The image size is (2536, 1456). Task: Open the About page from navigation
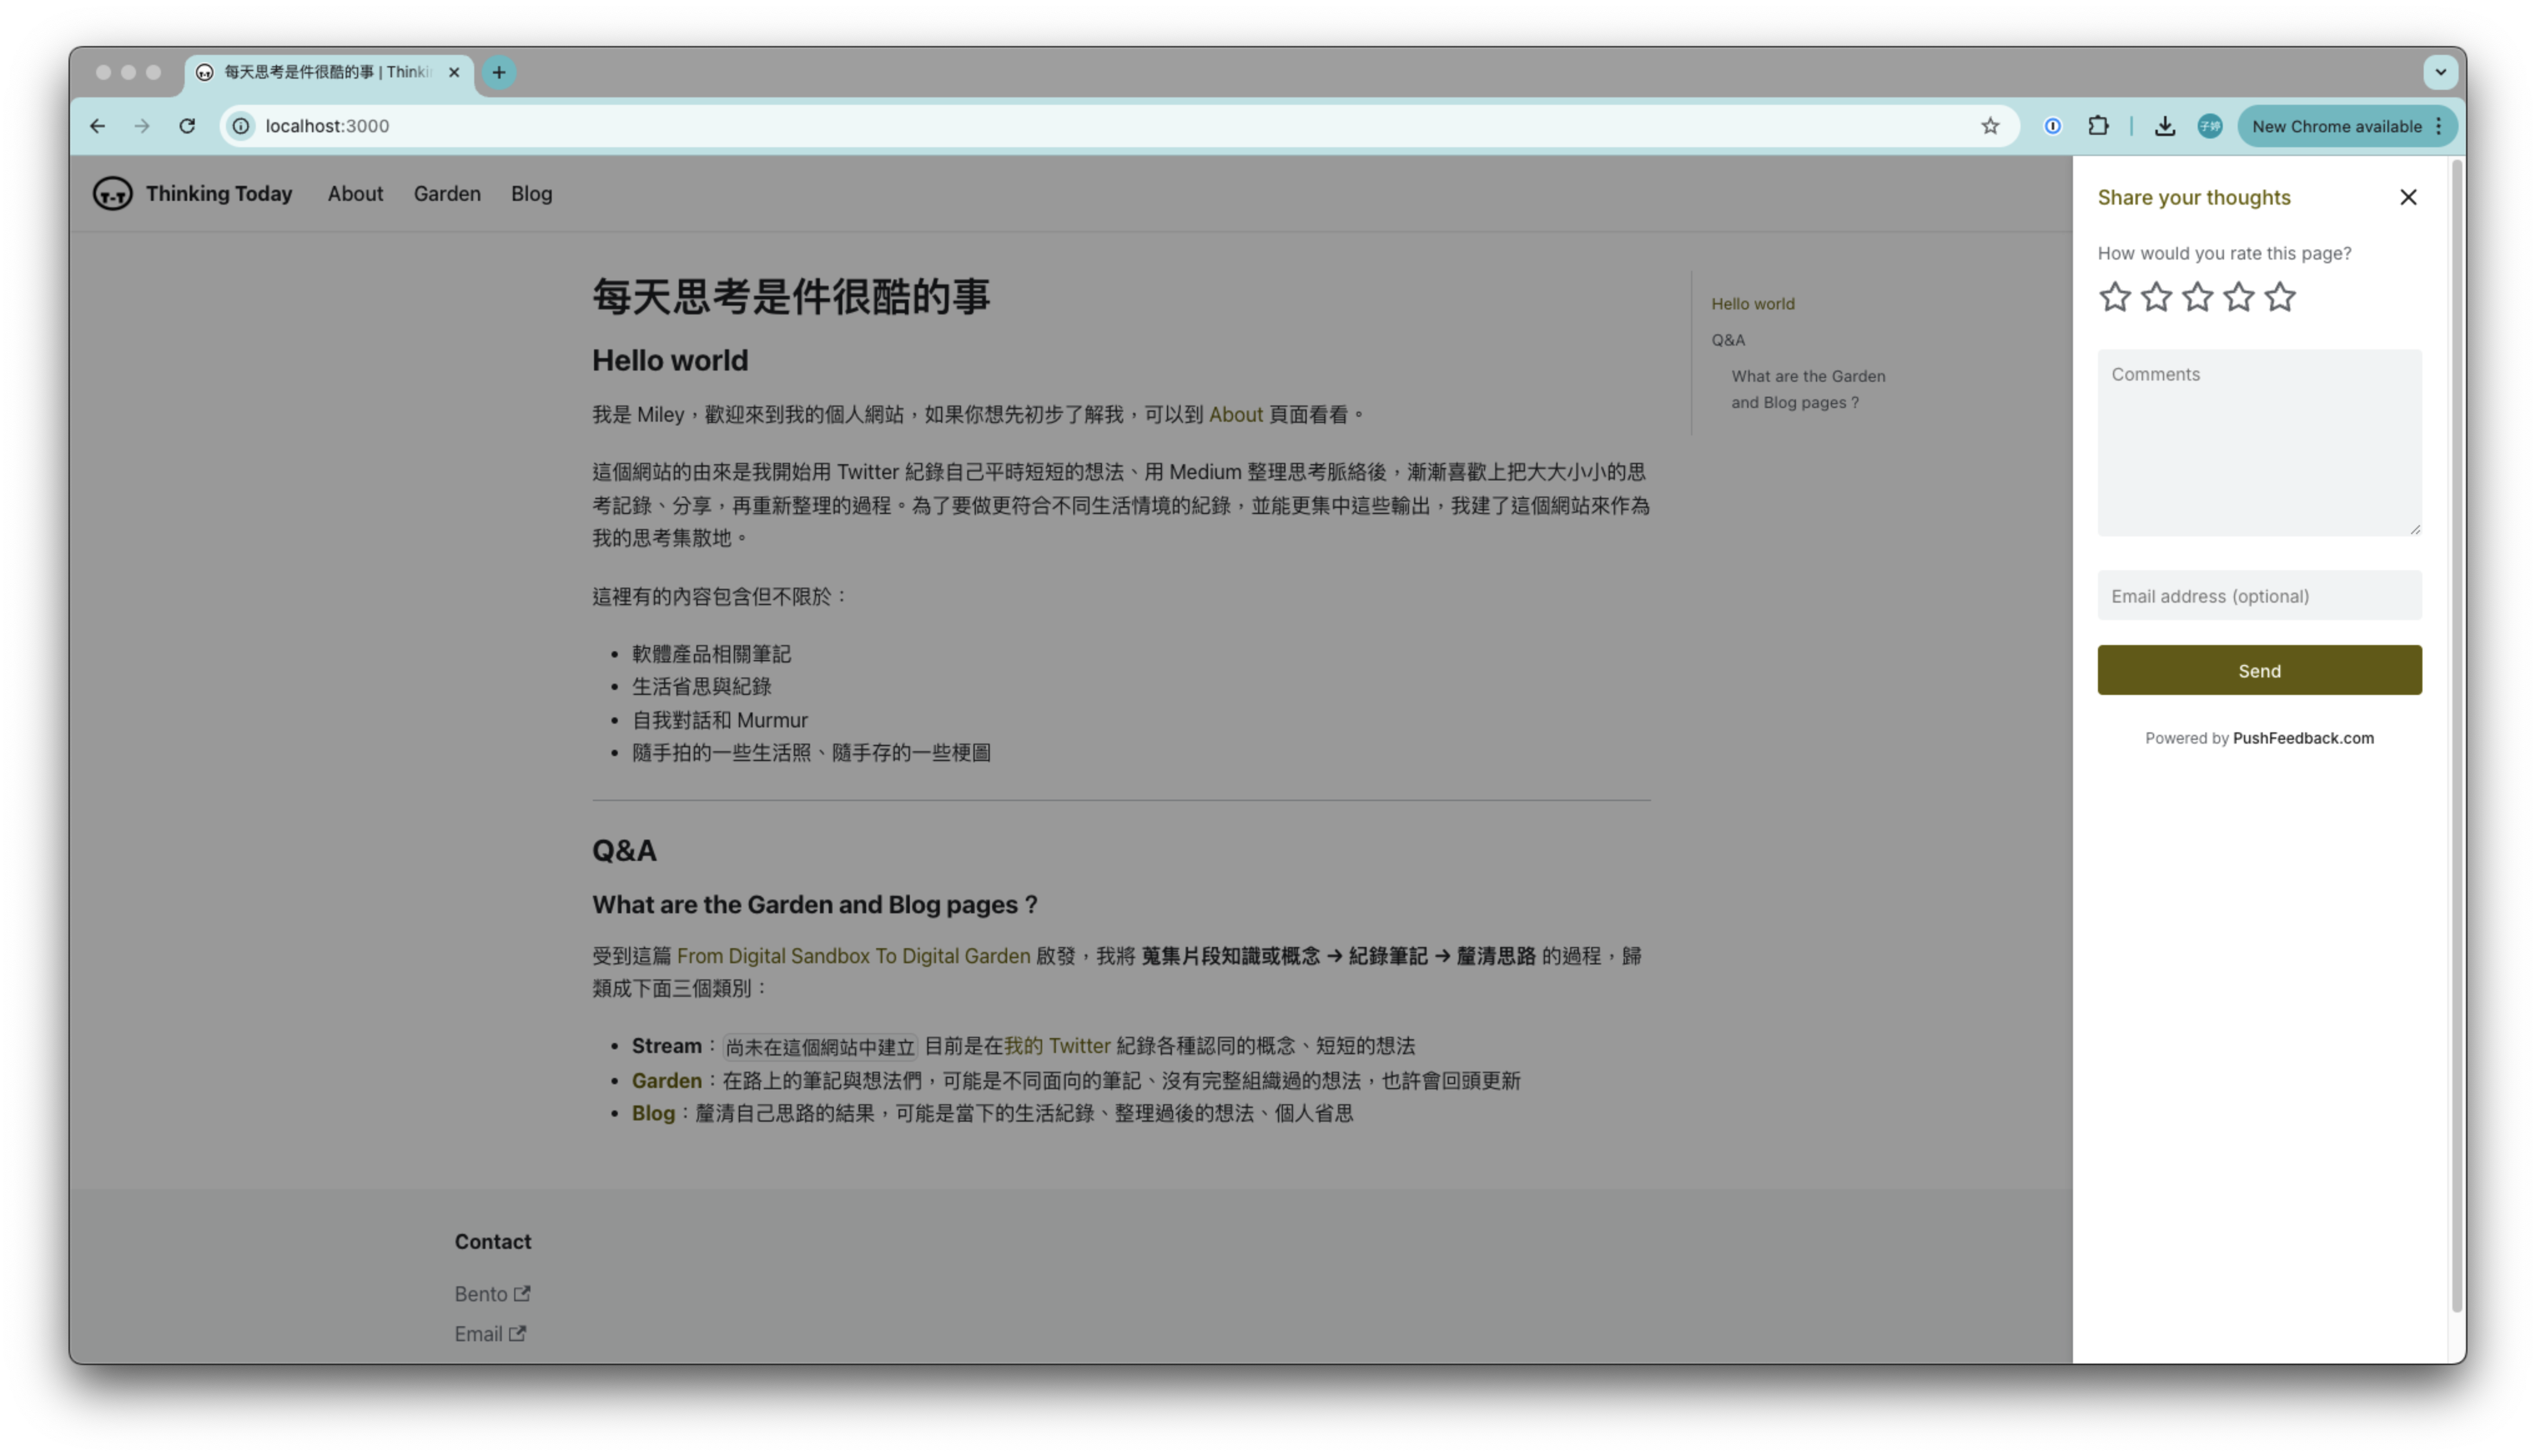(355, 193)
